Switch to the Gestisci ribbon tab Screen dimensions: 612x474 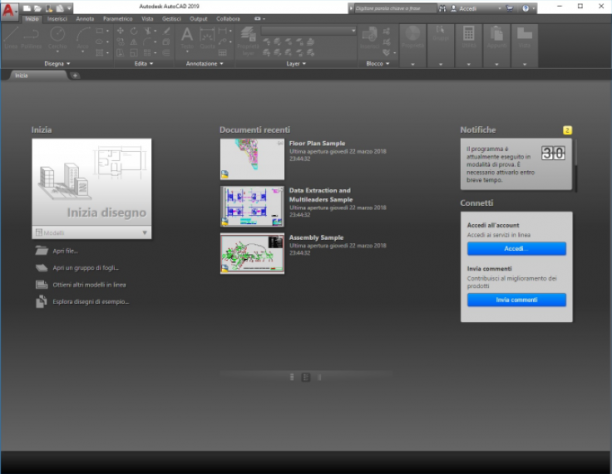171,19
